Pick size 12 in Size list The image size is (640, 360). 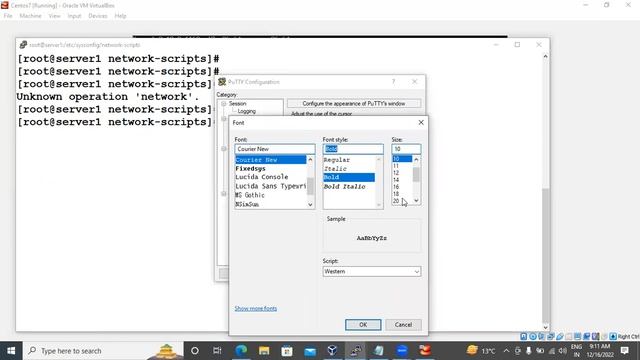(x=402, y=173)
